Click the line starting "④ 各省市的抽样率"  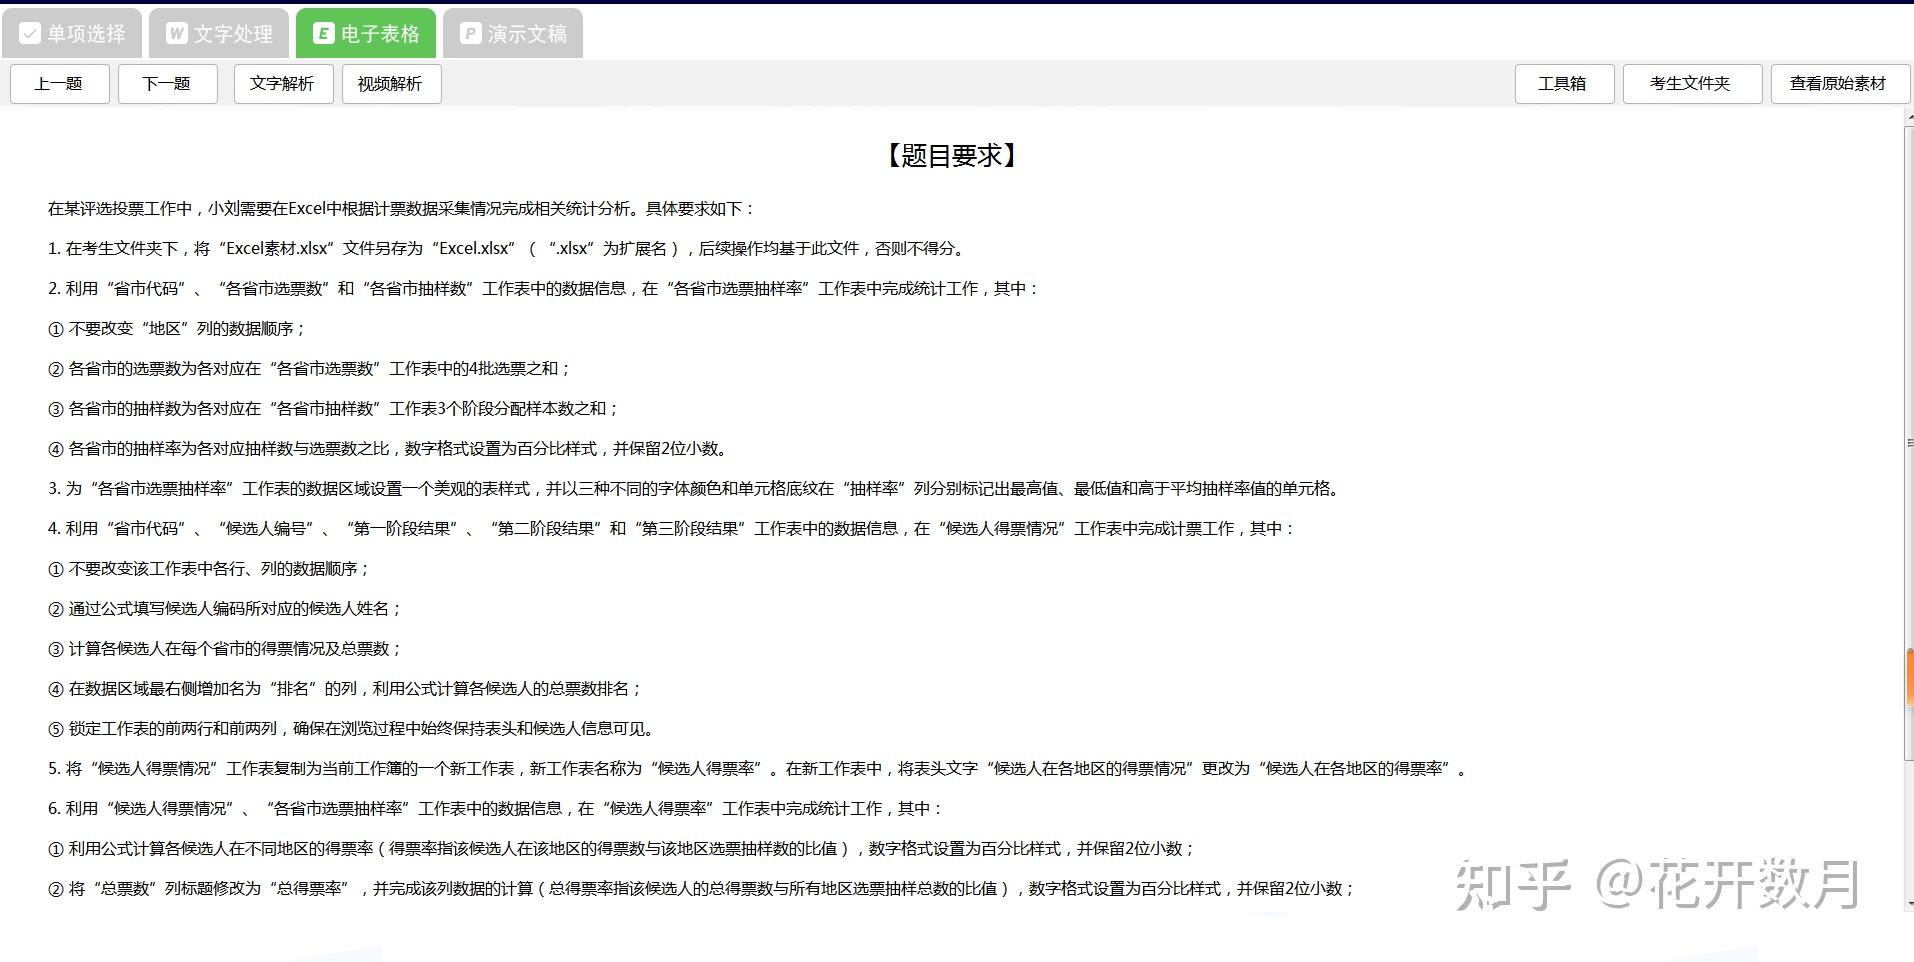pyautogui.click(x=391, y=449)
